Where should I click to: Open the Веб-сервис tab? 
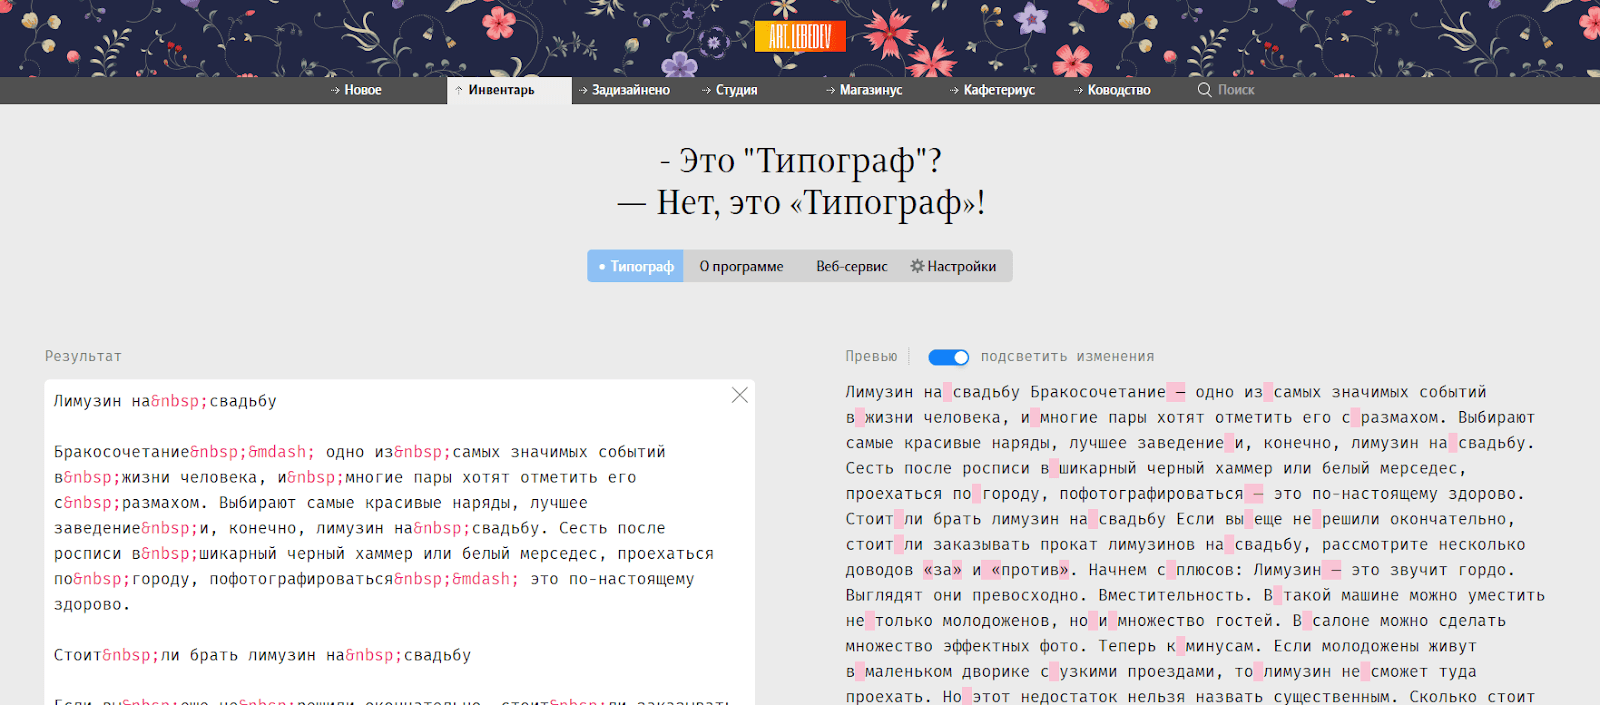point(852,266)
